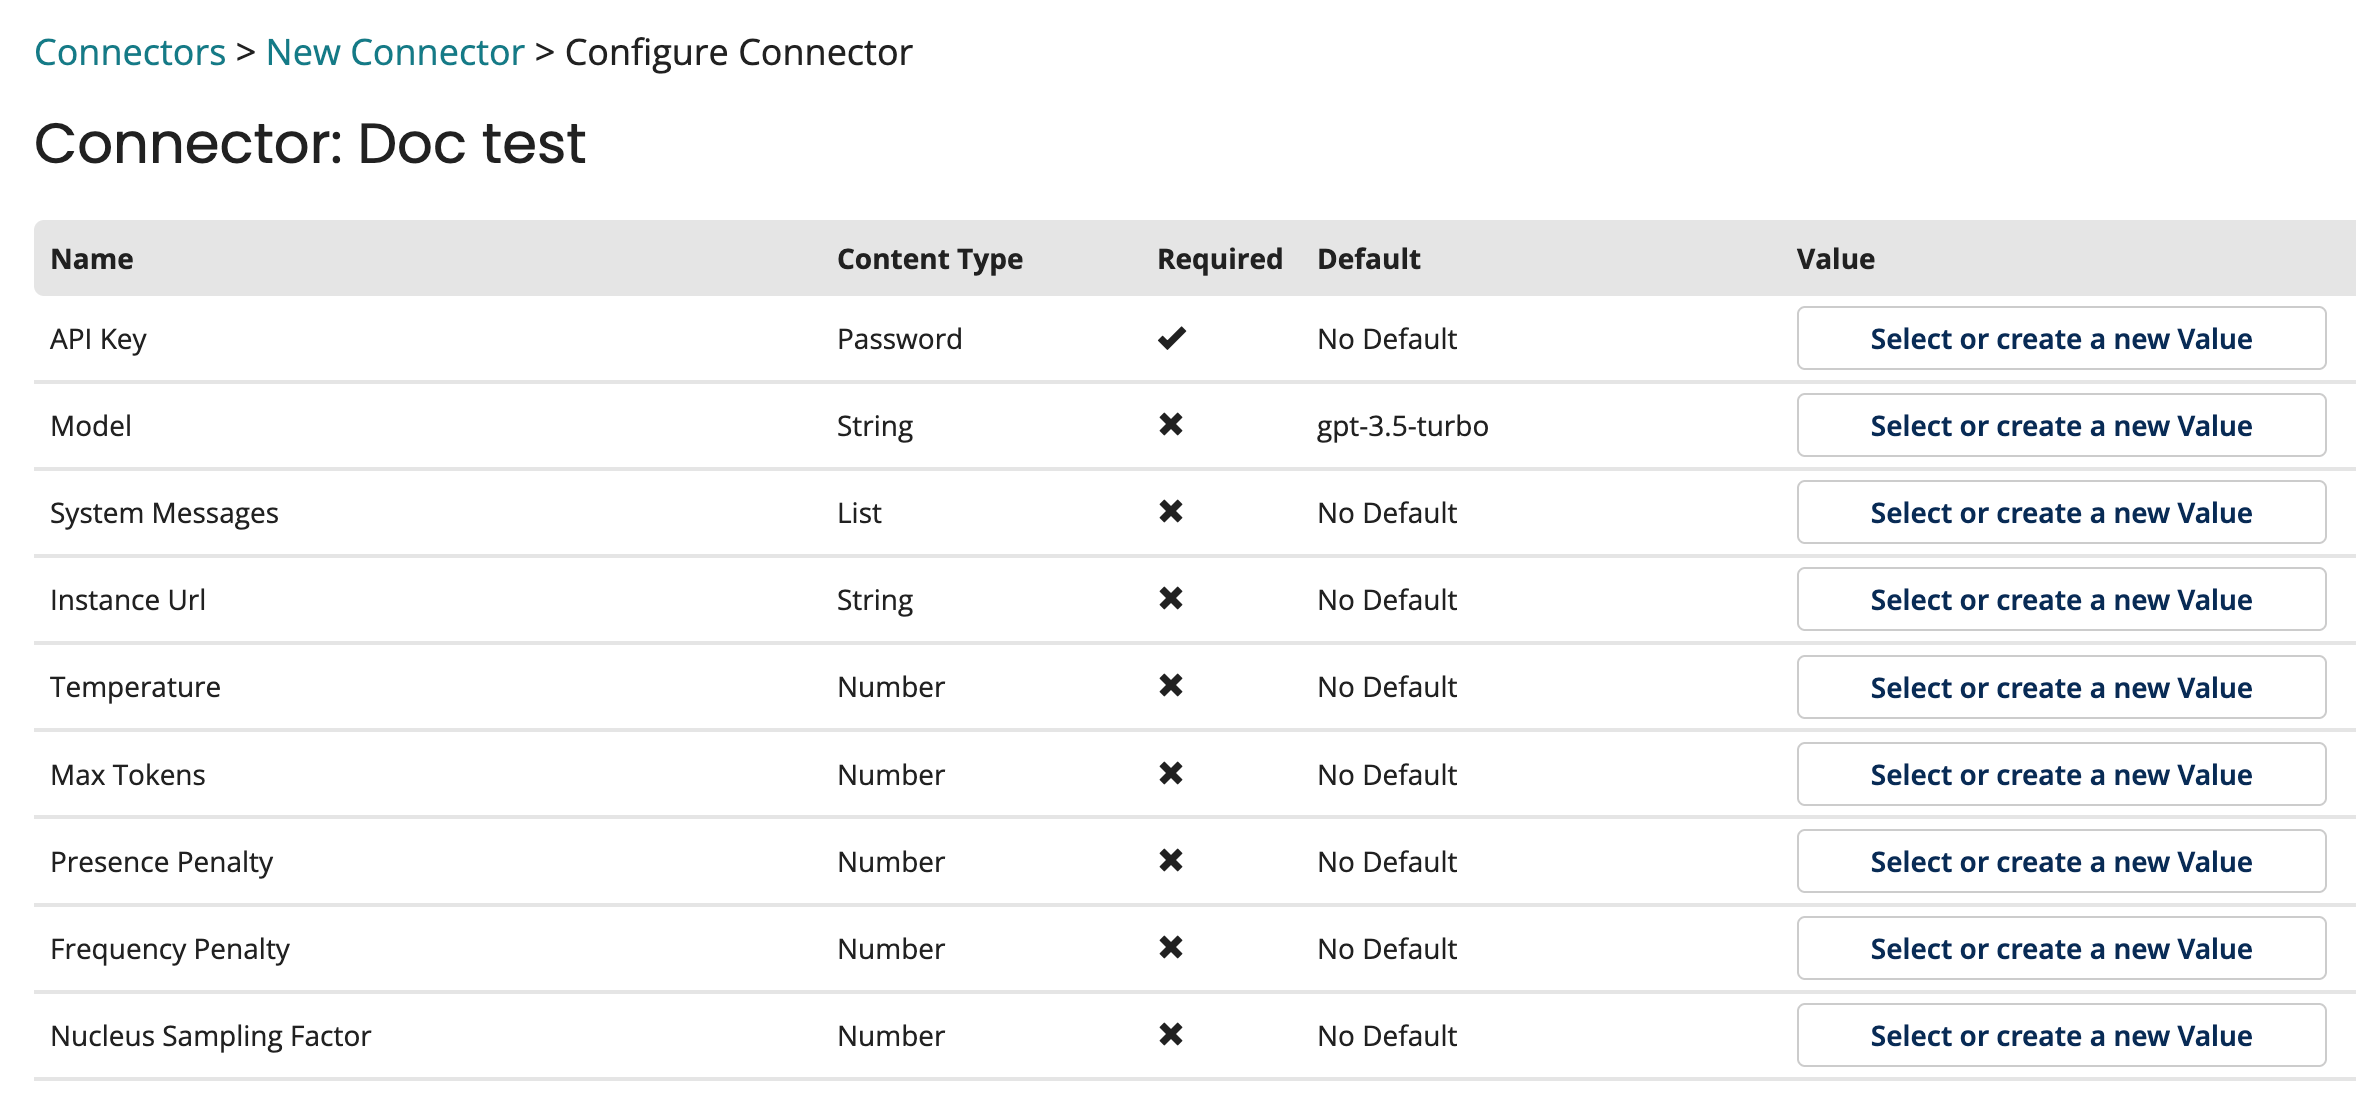Click the Nucleus Sampling Factor X icon
Image resolution: width=2356 pixels, height=1102 pixels.
(1171, 1035)
